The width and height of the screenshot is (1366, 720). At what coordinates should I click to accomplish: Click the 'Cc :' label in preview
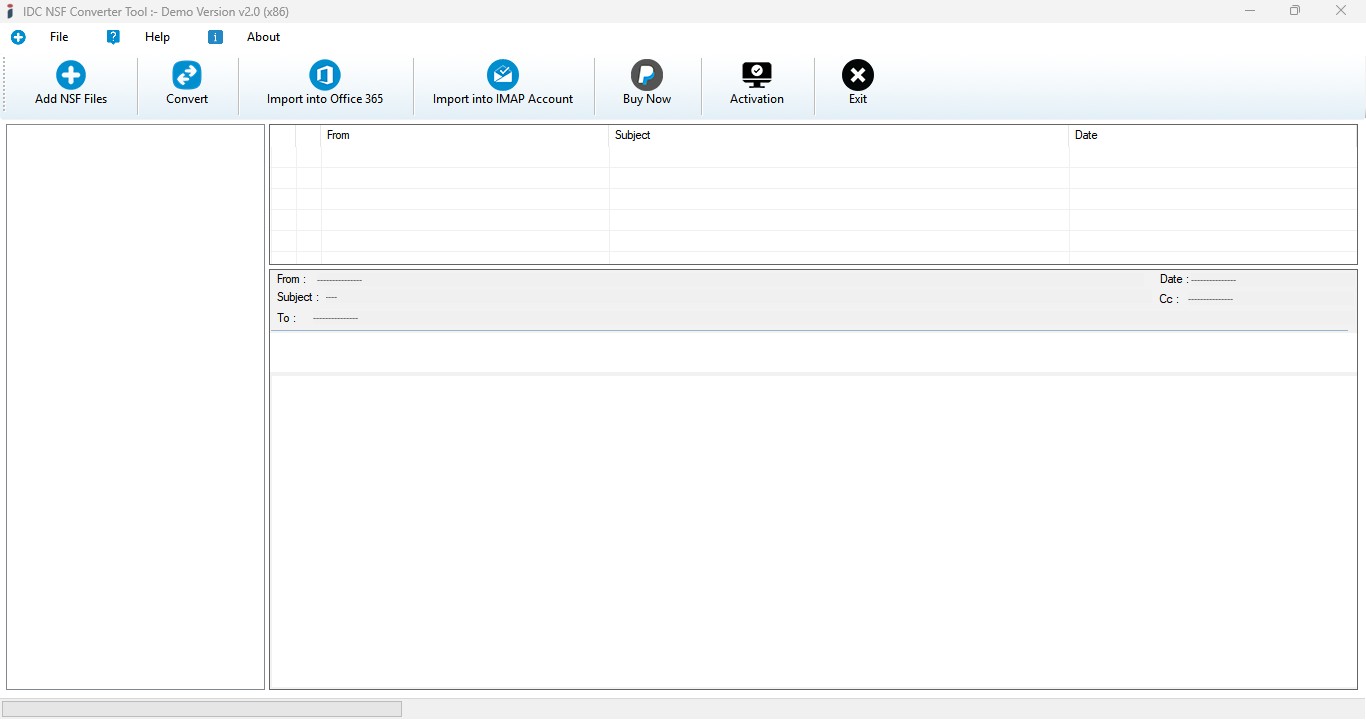(1169, 299)
